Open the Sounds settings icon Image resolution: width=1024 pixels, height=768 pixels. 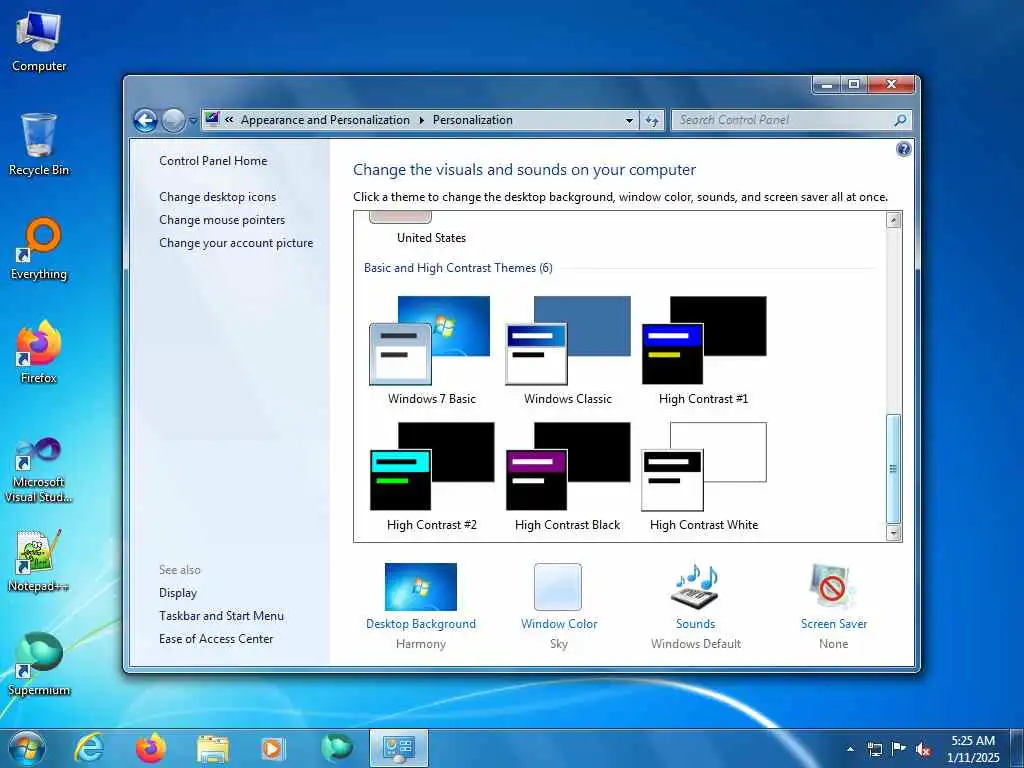tap(695, 586)
